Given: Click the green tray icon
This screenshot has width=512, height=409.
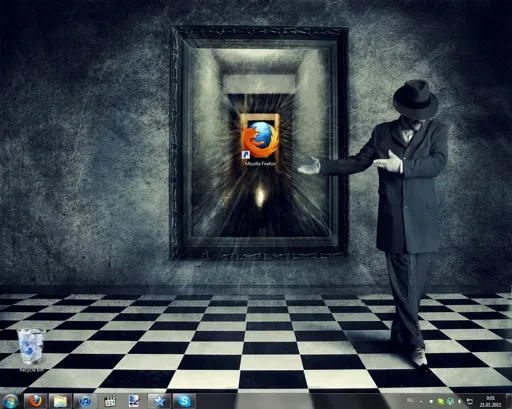Looking at the screenshot, I should [x=441, y=402].
